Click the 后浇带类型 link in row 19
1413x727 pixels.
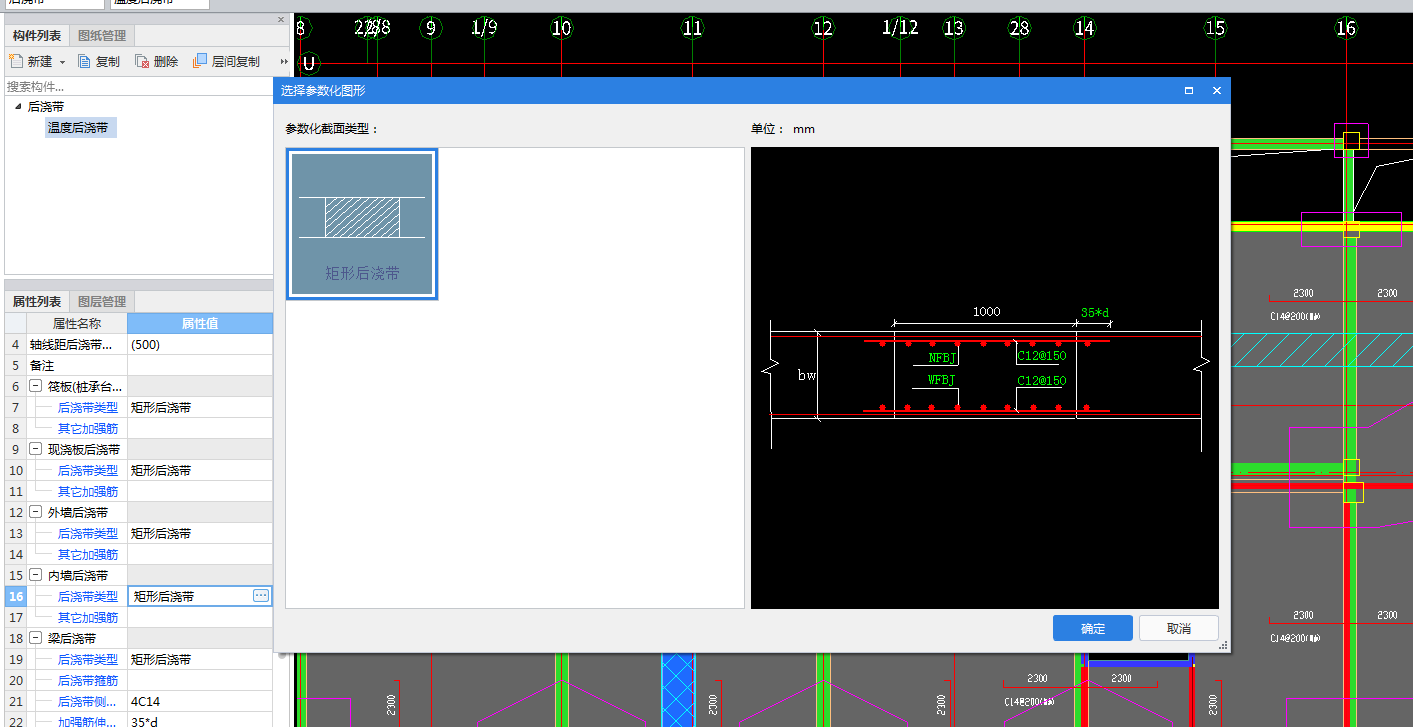click(x=87, y=659)
